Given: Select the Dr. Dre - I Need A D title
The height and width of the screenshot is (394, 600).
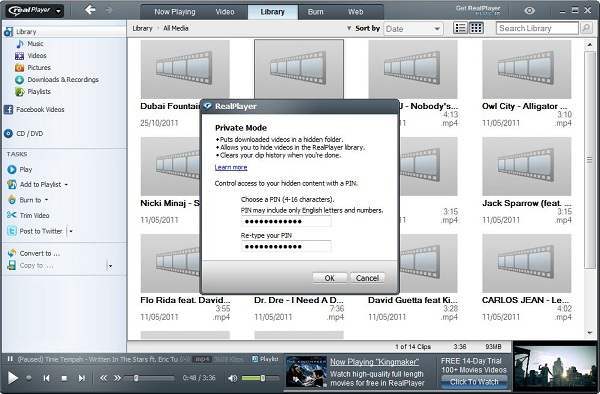Looking at the screenshot, I should tap(299, 300).
